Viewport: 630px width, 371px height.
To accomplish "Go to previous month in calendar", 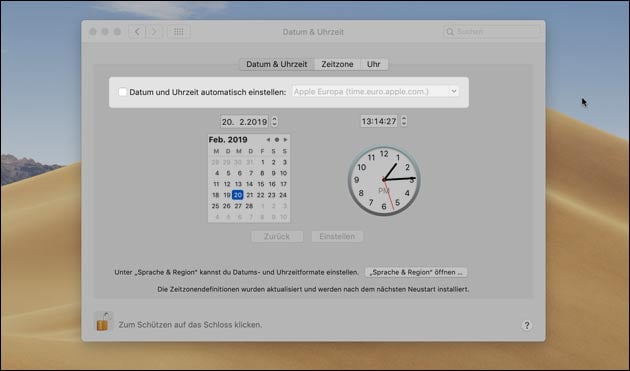I will pos(268,140).
